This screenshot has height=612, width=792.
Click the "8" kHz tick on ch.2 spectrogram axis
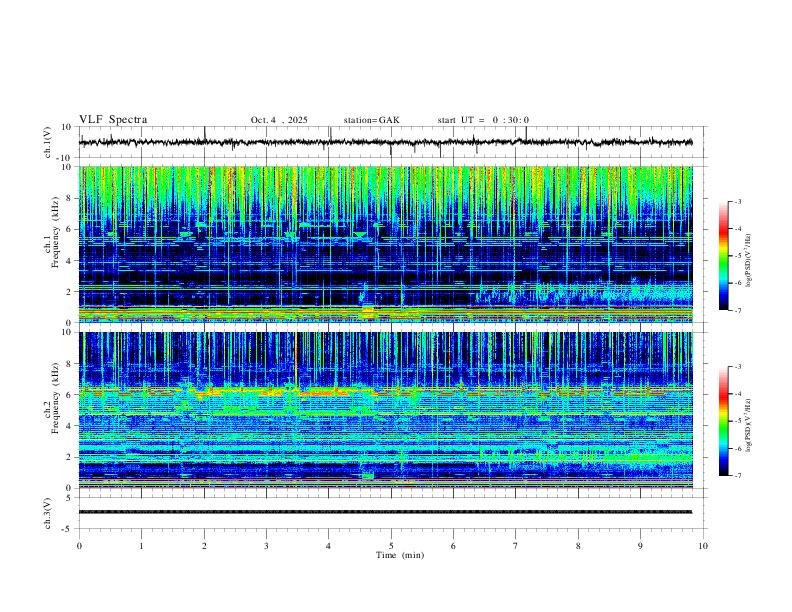coord(69,364)
